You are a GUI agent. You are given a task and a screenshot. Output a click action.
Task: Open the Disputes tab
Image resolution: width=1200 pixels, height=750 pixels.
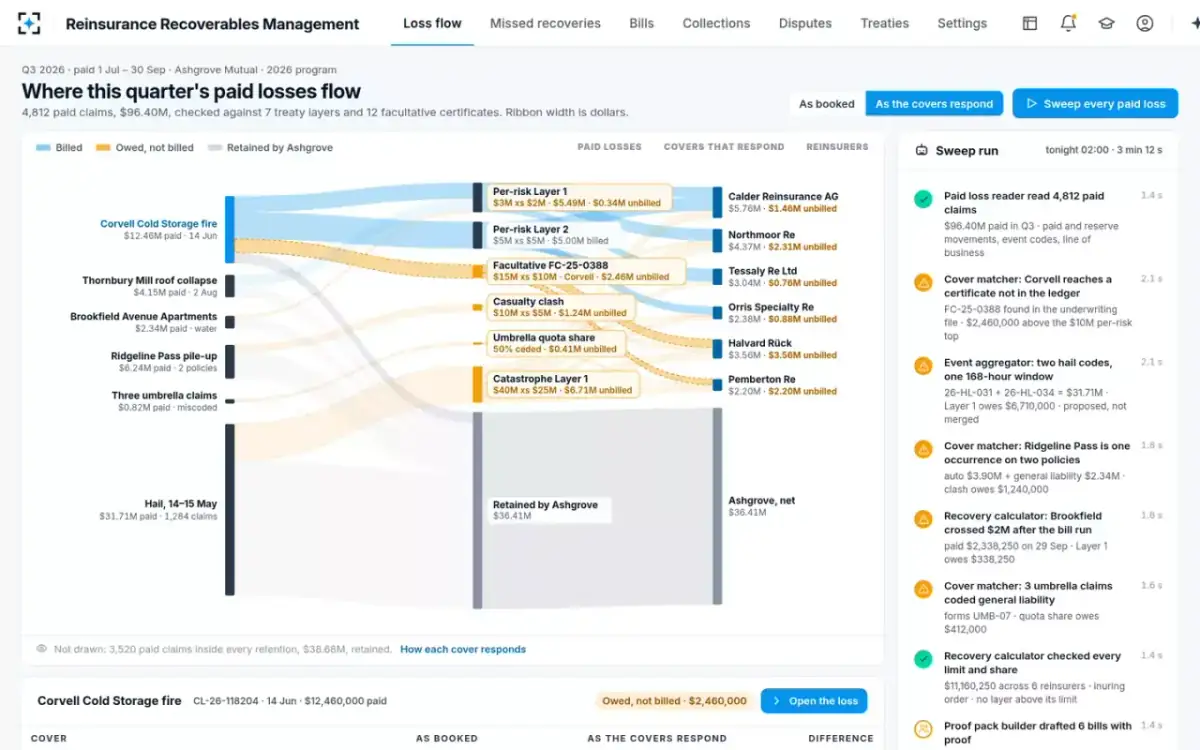point(805,23)
